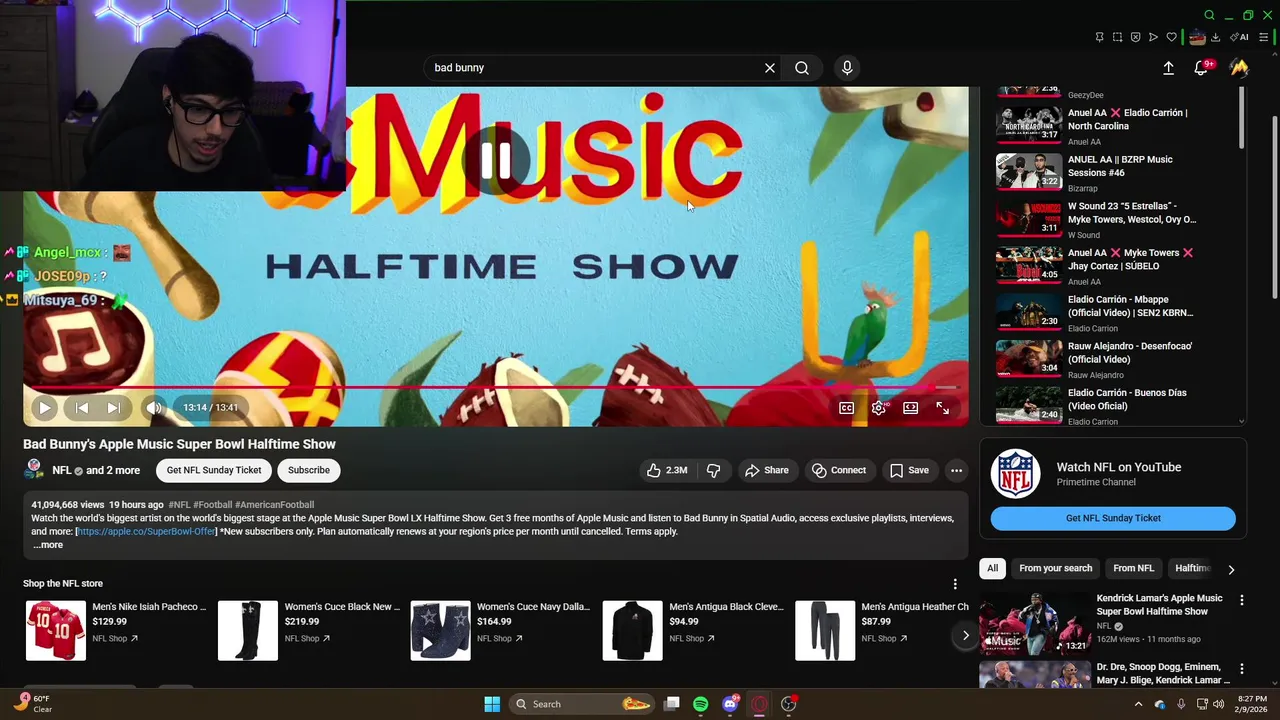Open OBS Studio from the taskbar

click(789, 704)
